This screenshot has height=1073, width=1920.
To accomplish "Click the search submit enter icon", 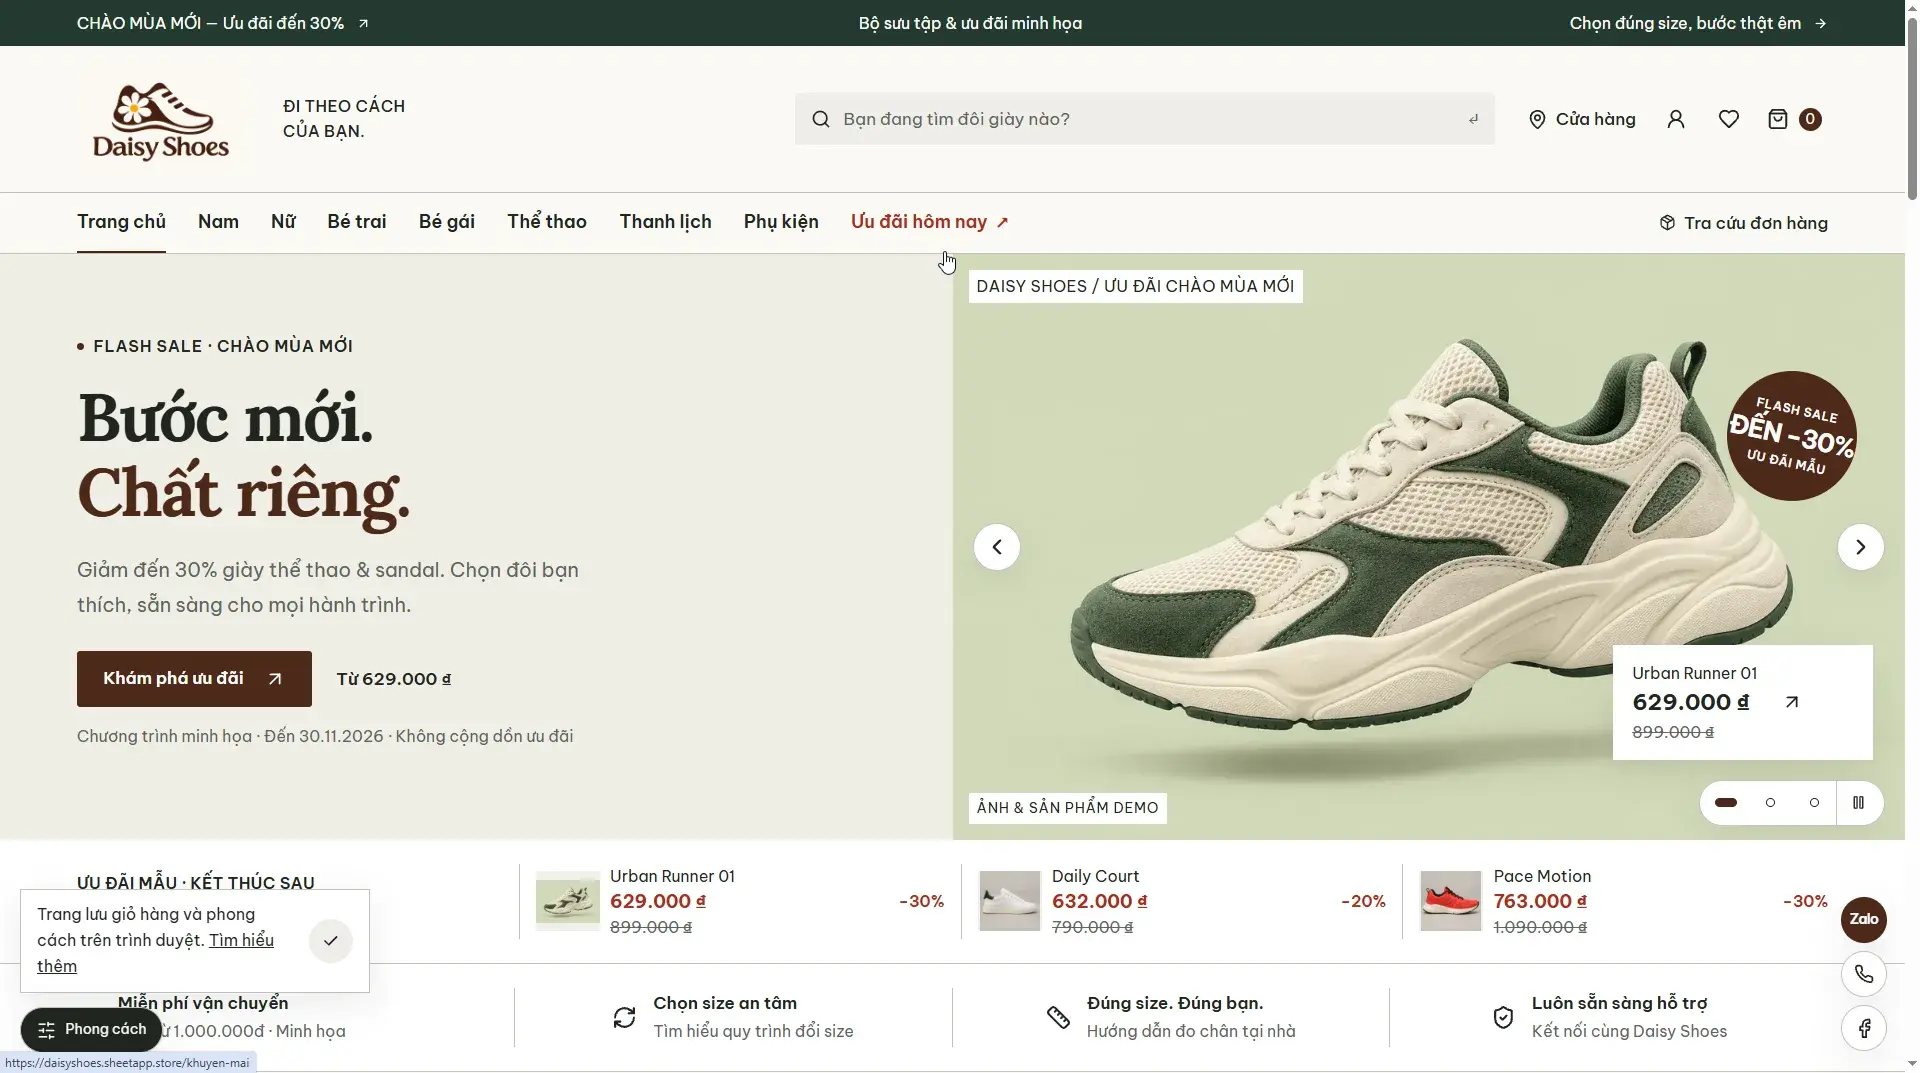I will coord(1473,119).
